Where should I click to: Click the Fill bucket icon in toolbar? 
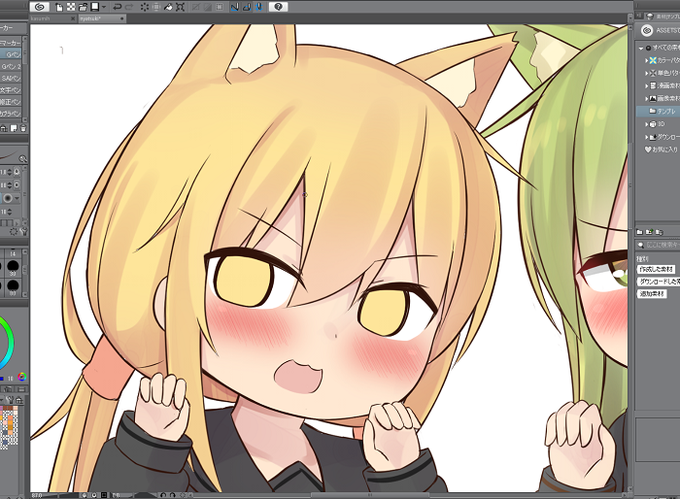[x=168, y=7]
